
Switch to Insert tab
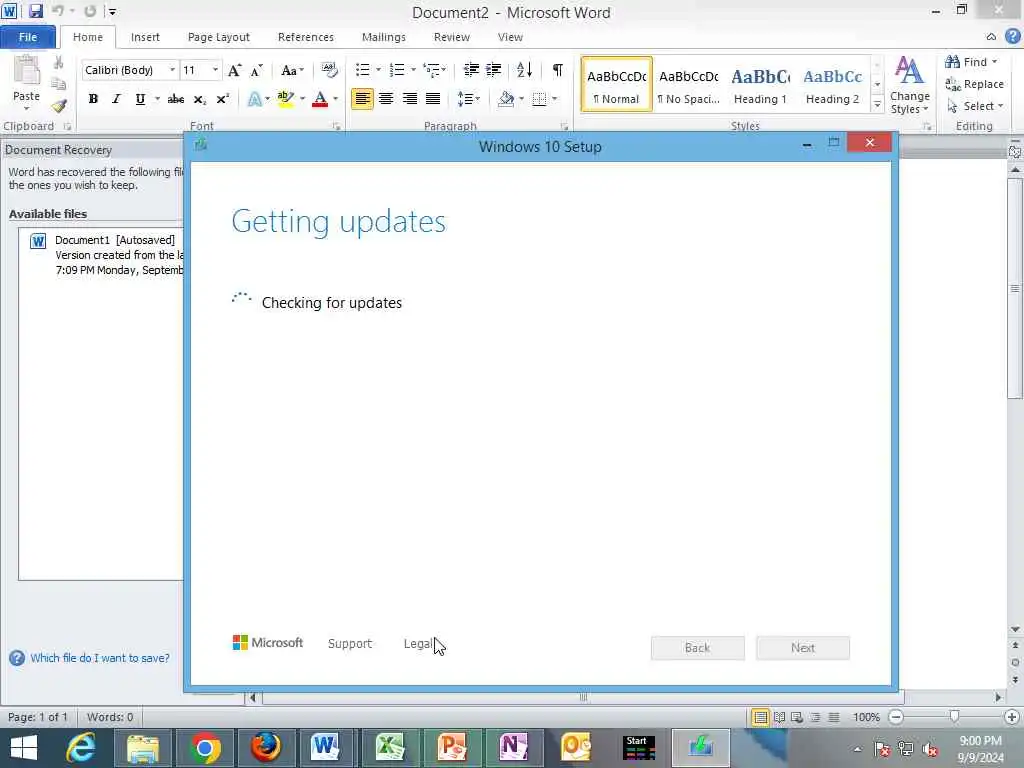tap(145, 37)
